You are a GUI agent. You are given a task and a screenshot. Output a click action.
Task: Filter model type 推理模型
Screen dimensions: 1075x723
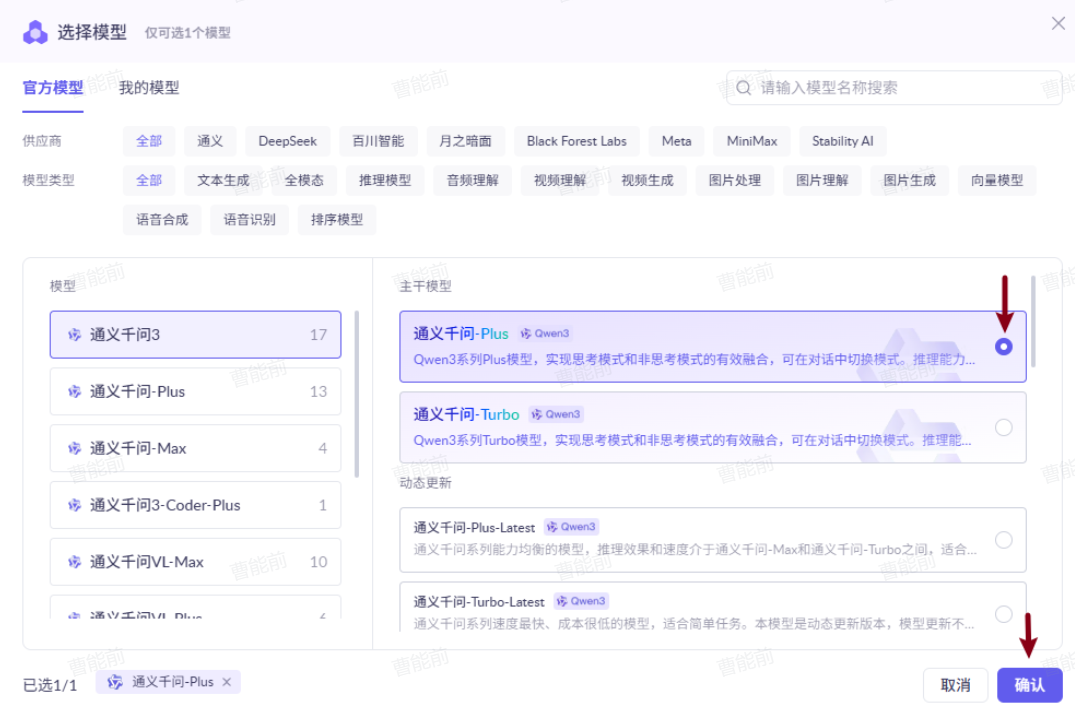click(x=385, y=180)
